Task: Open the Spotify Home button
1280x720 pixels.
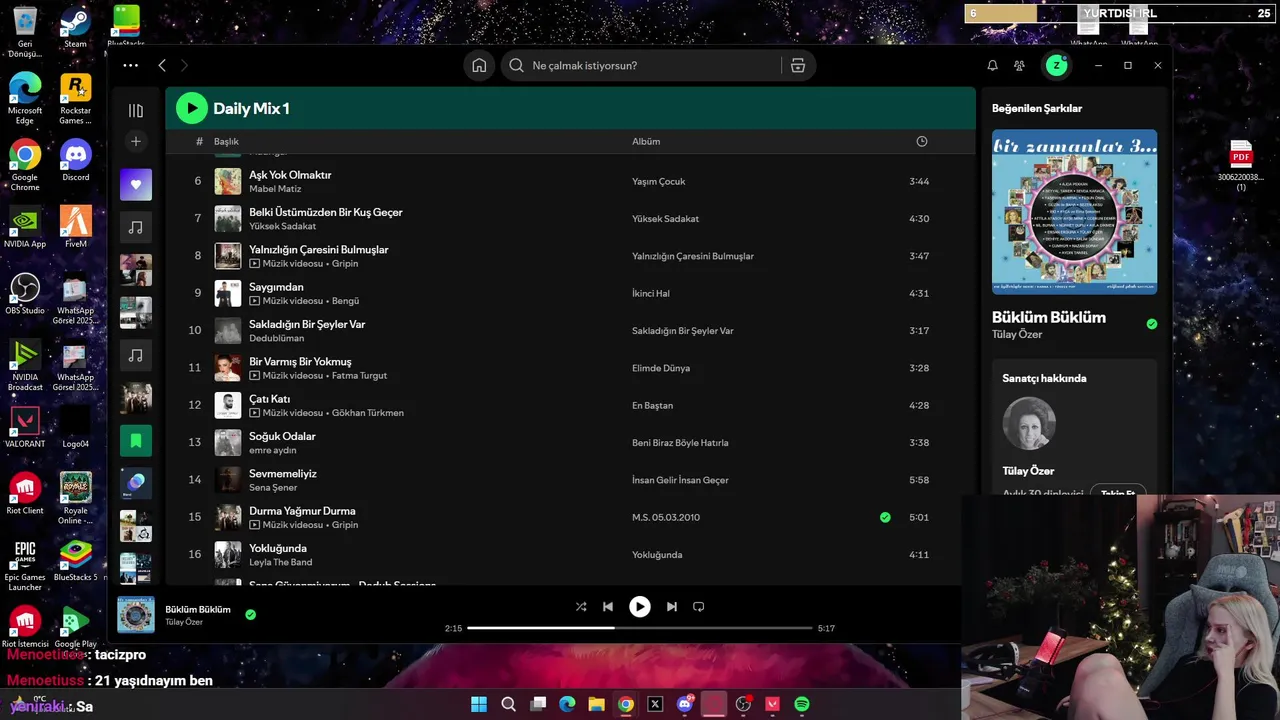Action: pos(479,65)
